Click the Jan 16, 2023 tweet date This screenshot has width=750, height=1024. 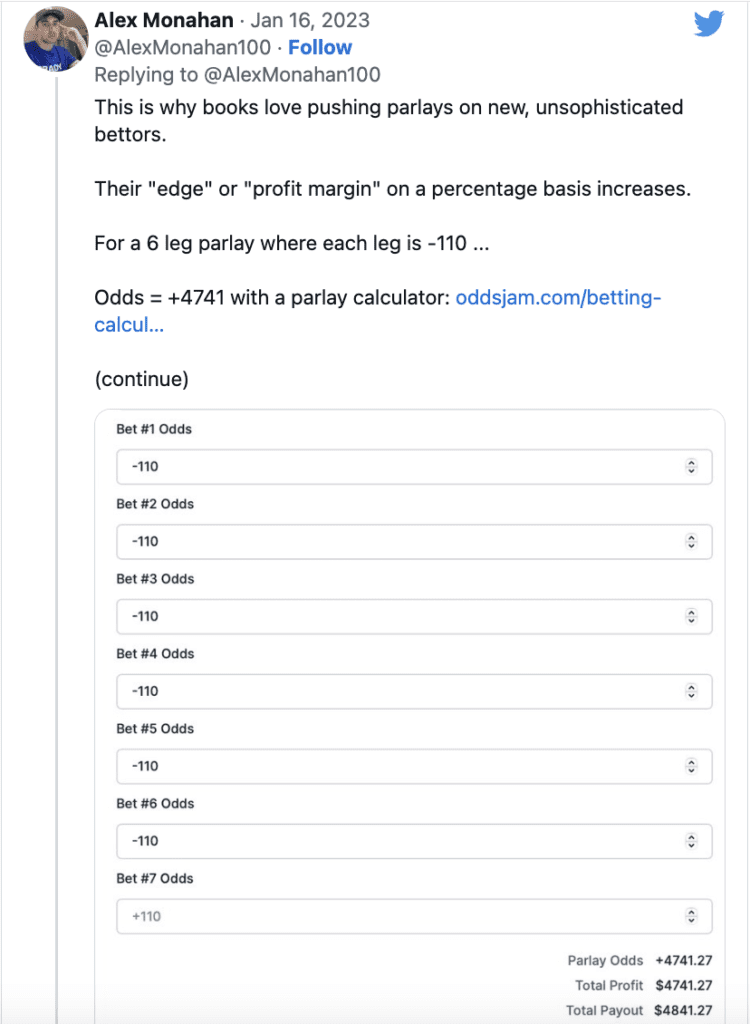310,20
